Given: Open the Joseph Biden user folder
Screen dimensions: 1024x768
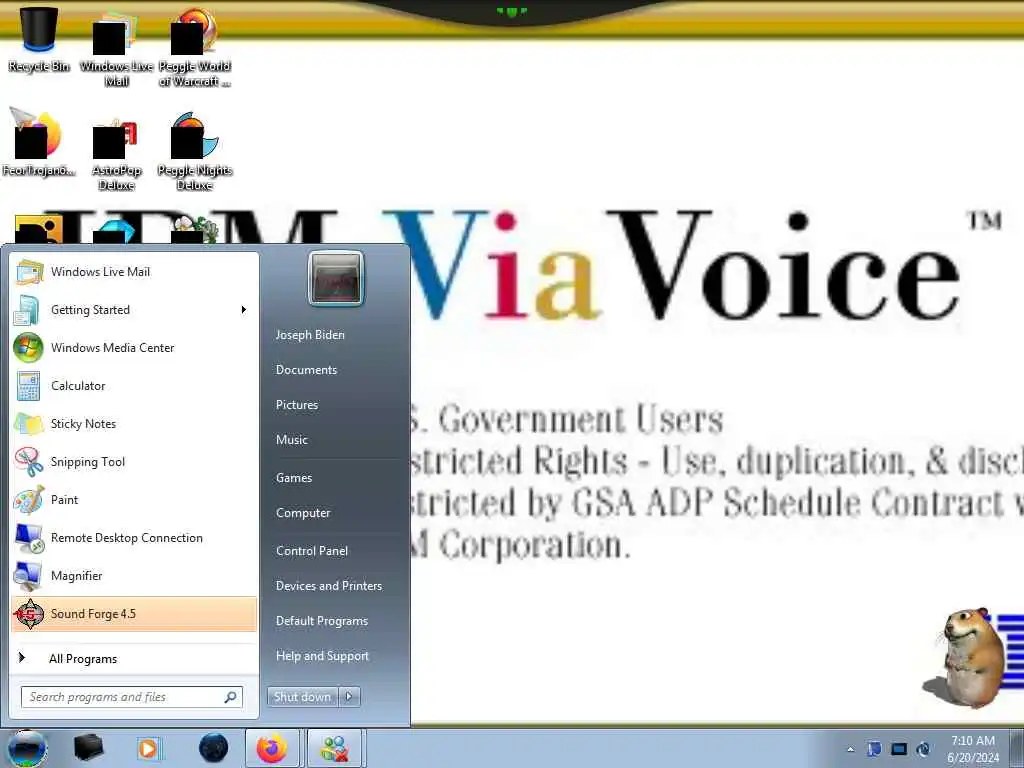Looking at the screenshot, I should point(310,334).
